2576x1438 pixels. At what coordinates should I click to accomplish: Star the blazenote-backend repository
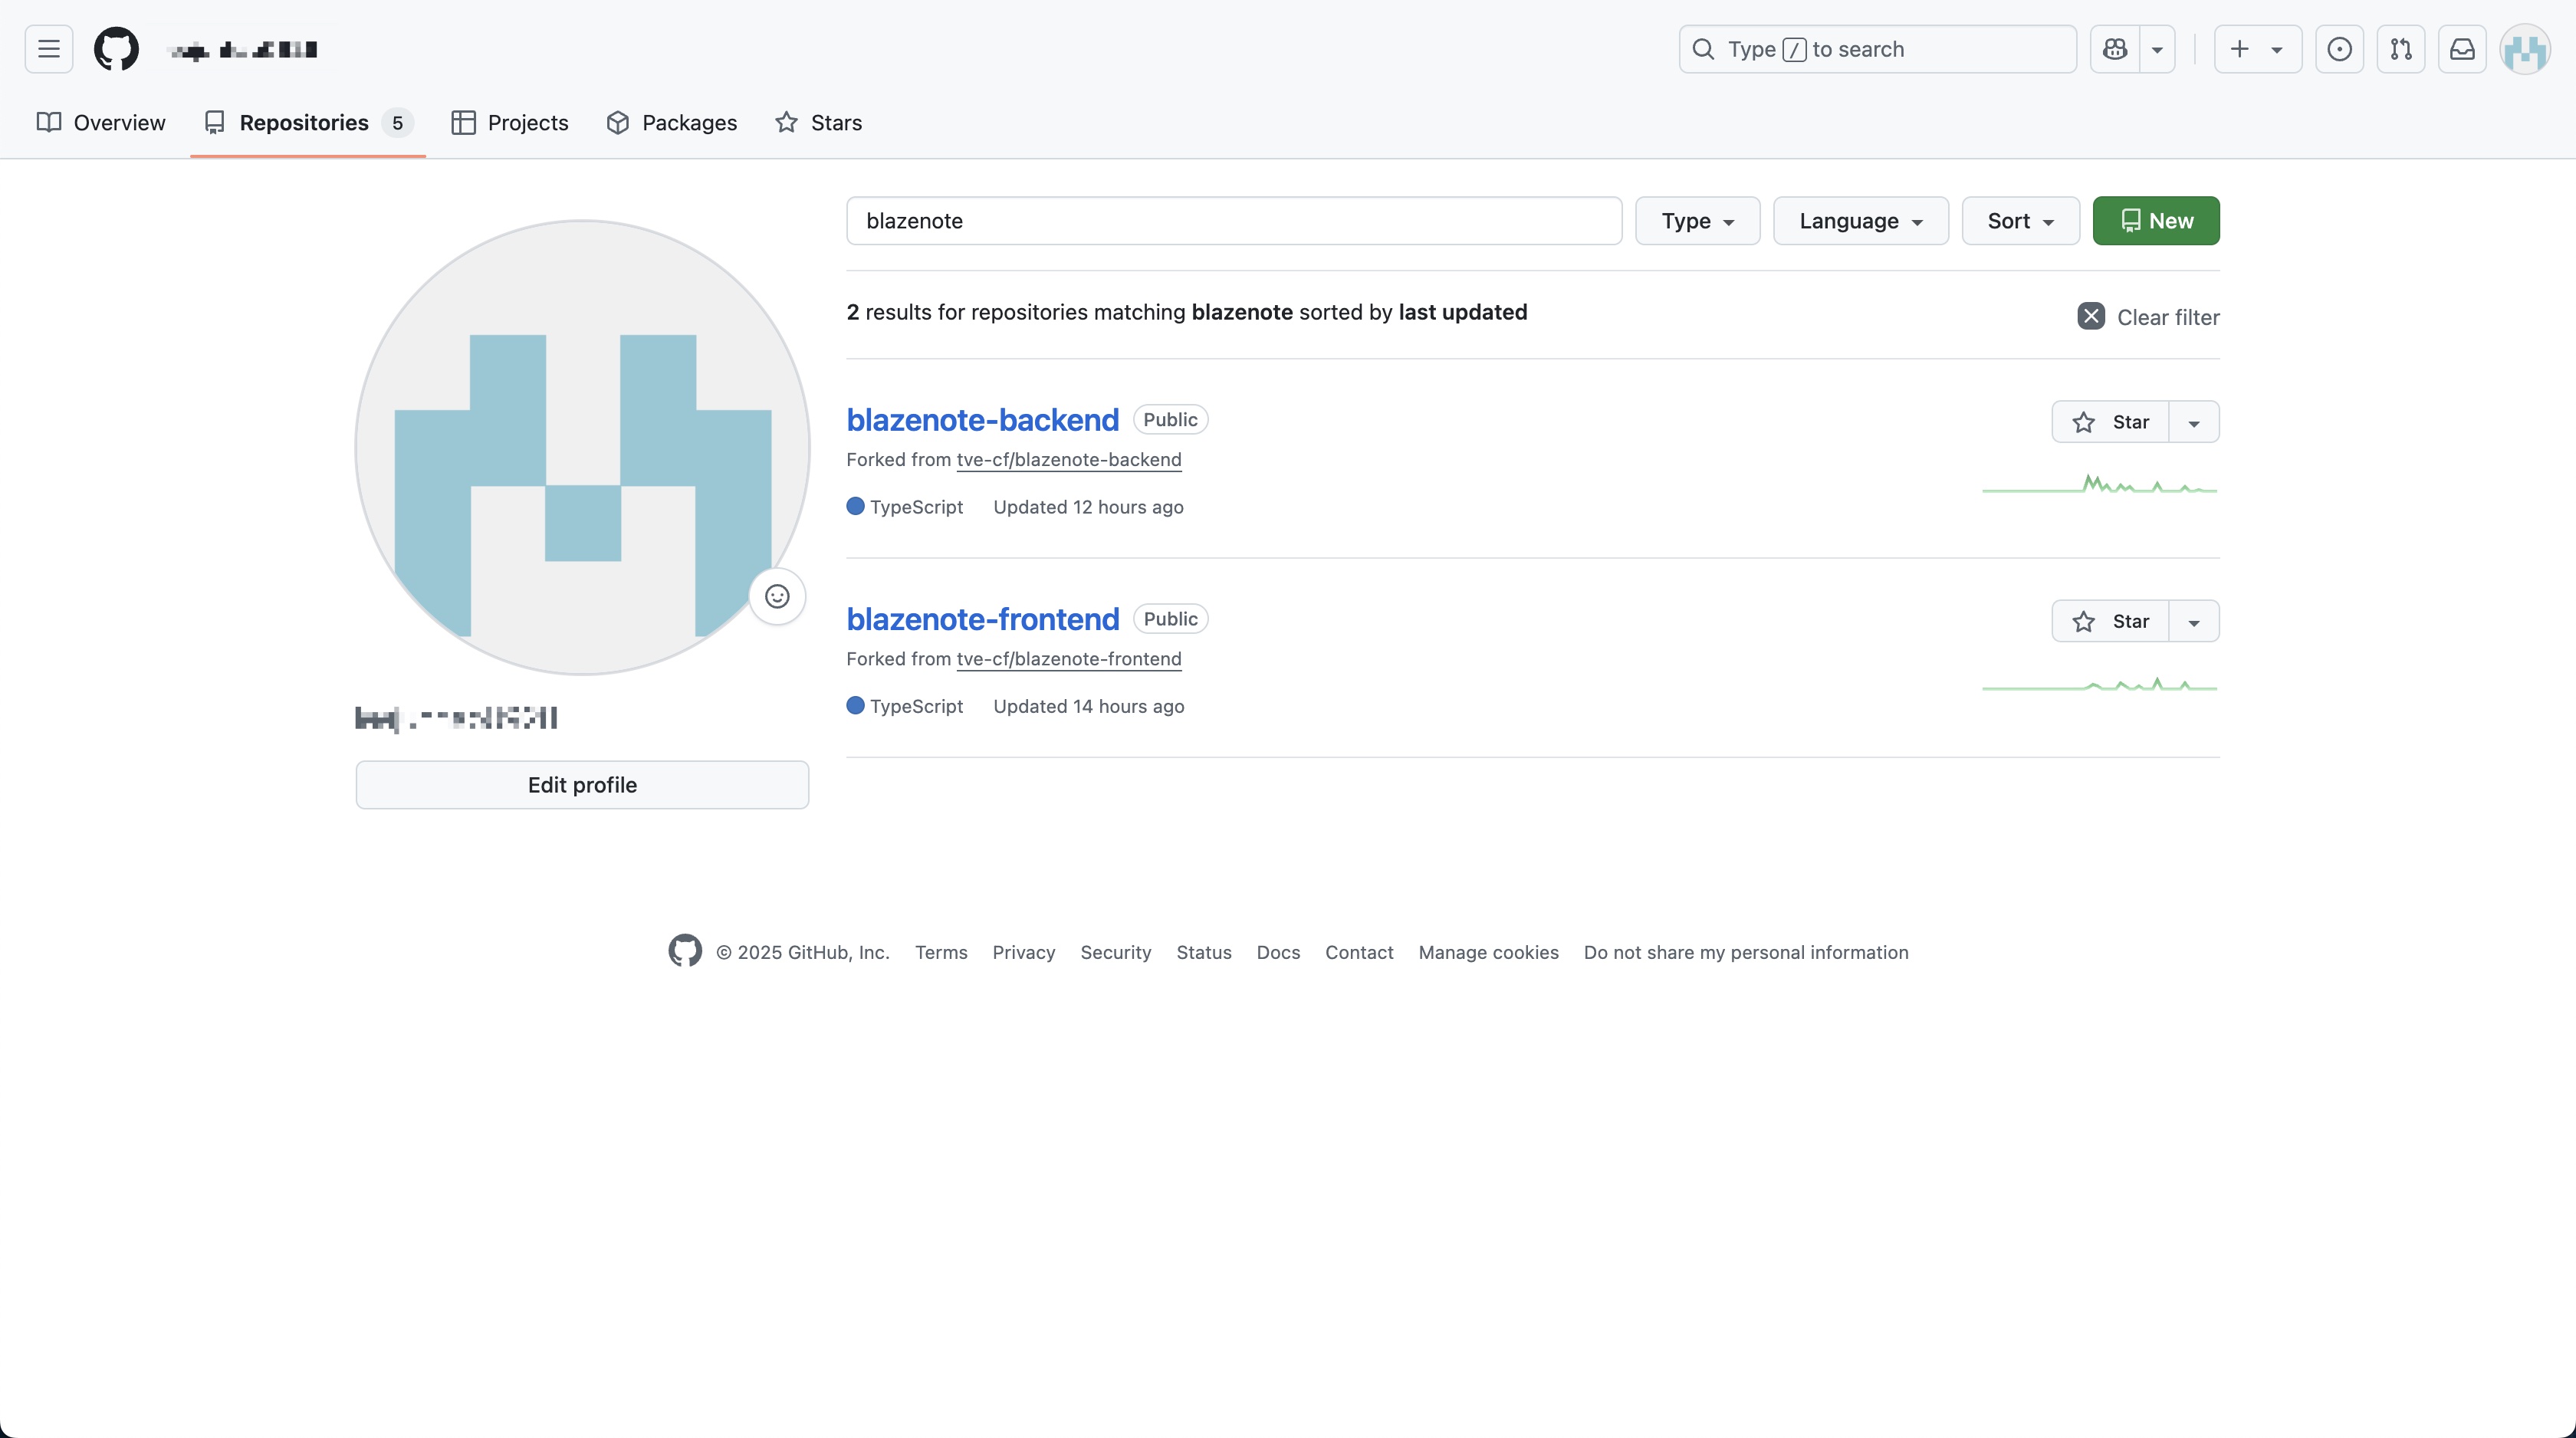[x=2110, y=422]
